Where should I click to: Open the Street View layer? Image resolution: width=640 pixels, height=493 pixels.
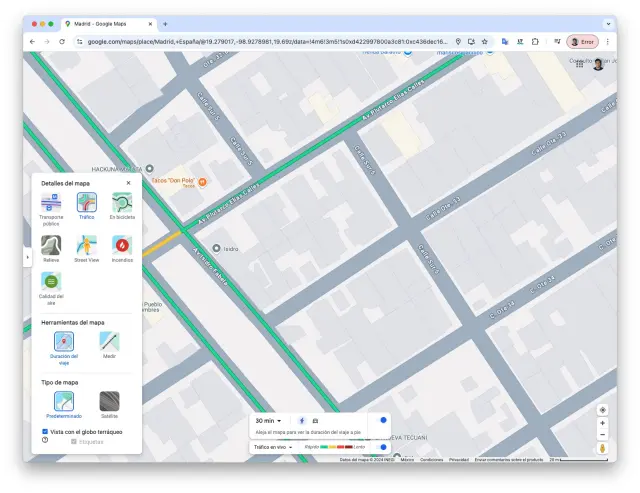pos(87,244)
